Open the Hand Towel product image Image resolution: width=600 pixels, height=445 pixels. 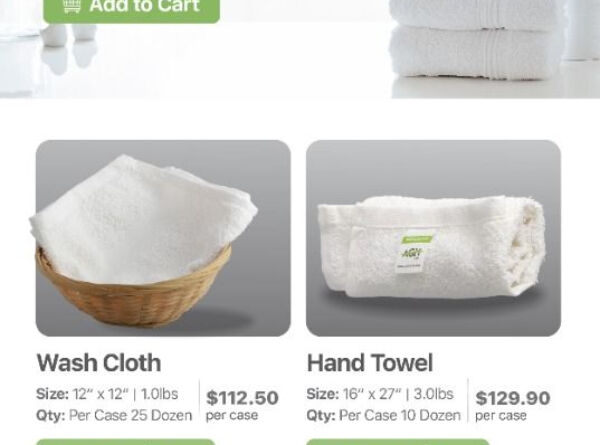[434, 238]
